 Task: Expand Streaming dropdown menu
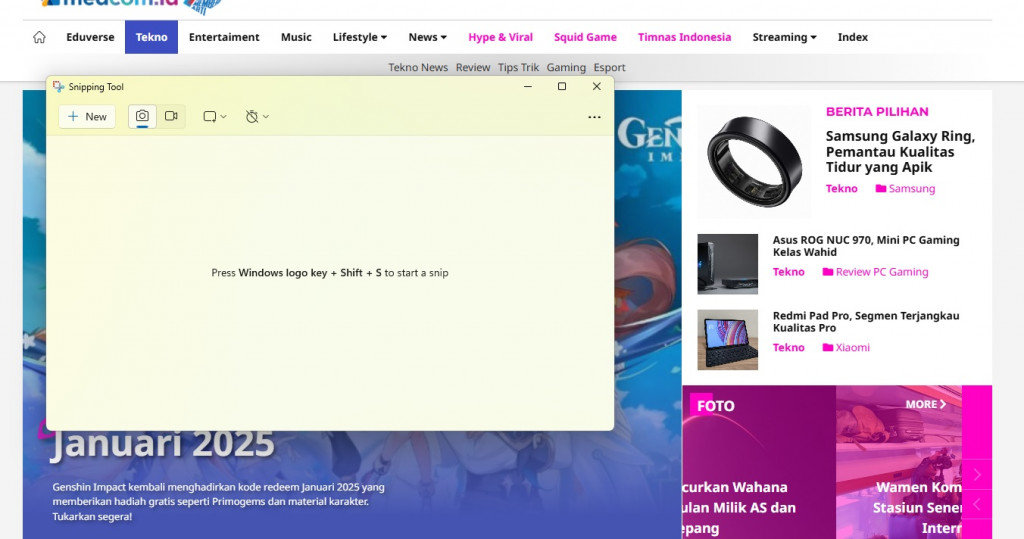point(784,37)
